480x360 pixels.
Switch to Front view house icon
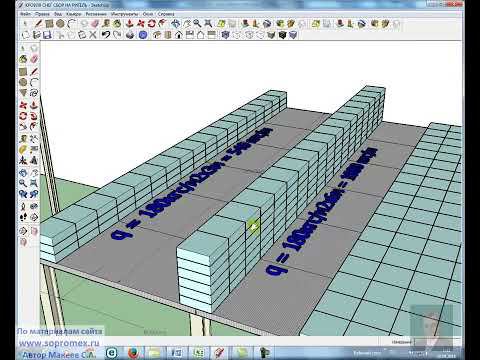pos(179,35)
